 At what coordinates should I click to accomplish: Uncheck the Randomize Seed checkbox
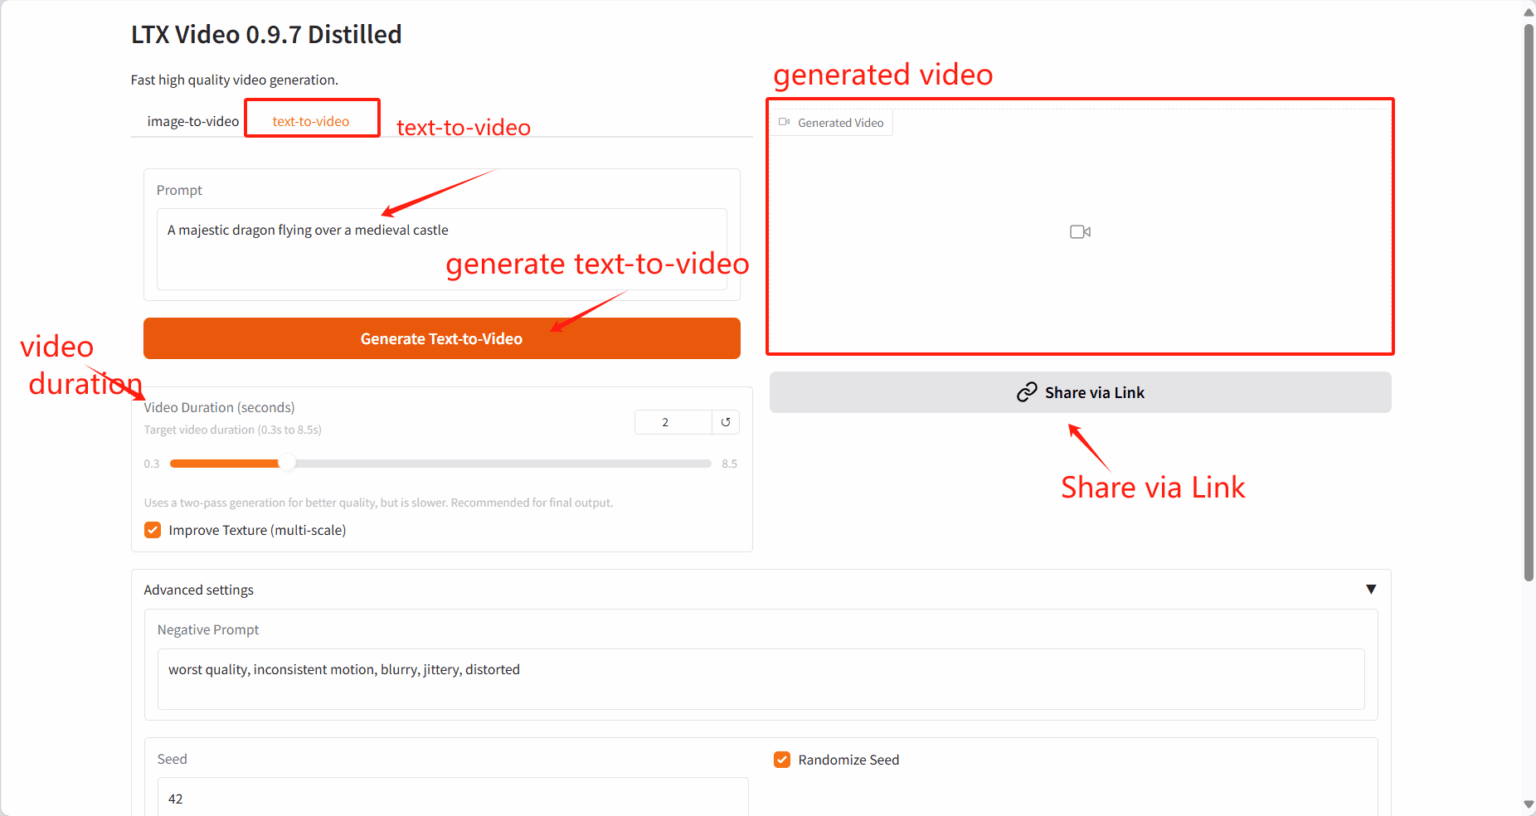click(x=782, y=760)
